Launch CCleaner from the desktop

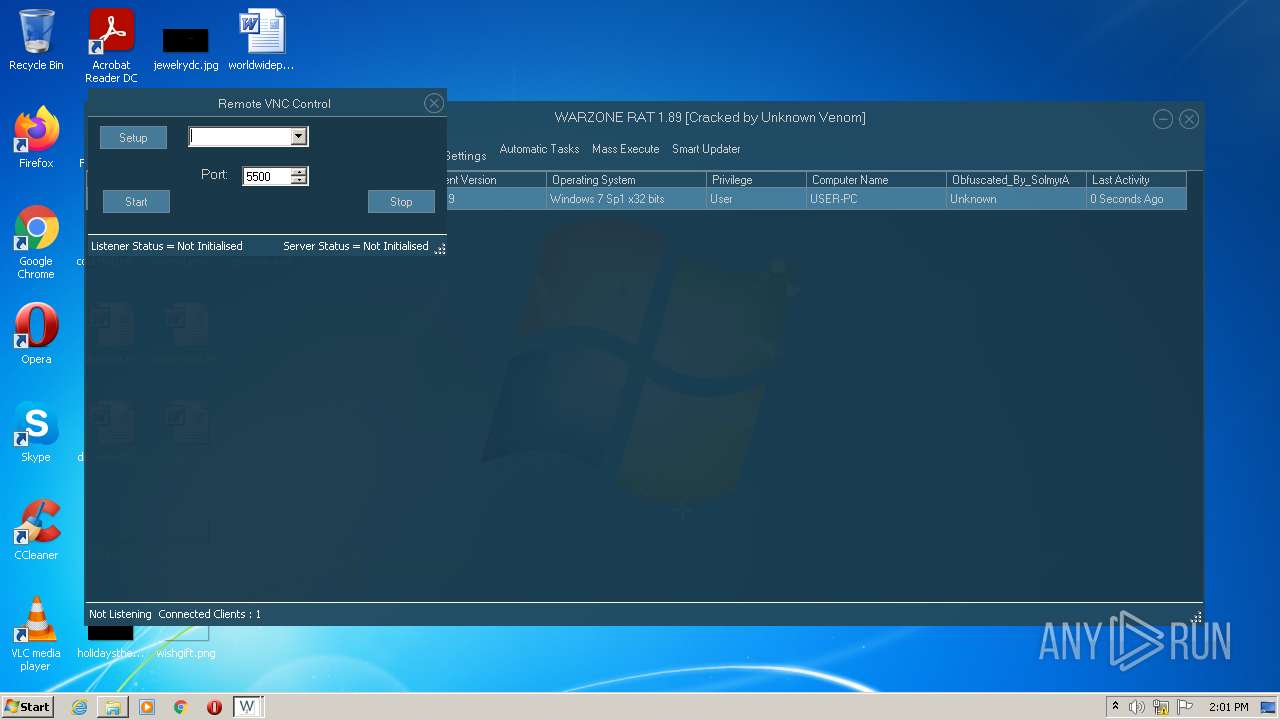tap(36, 530)
